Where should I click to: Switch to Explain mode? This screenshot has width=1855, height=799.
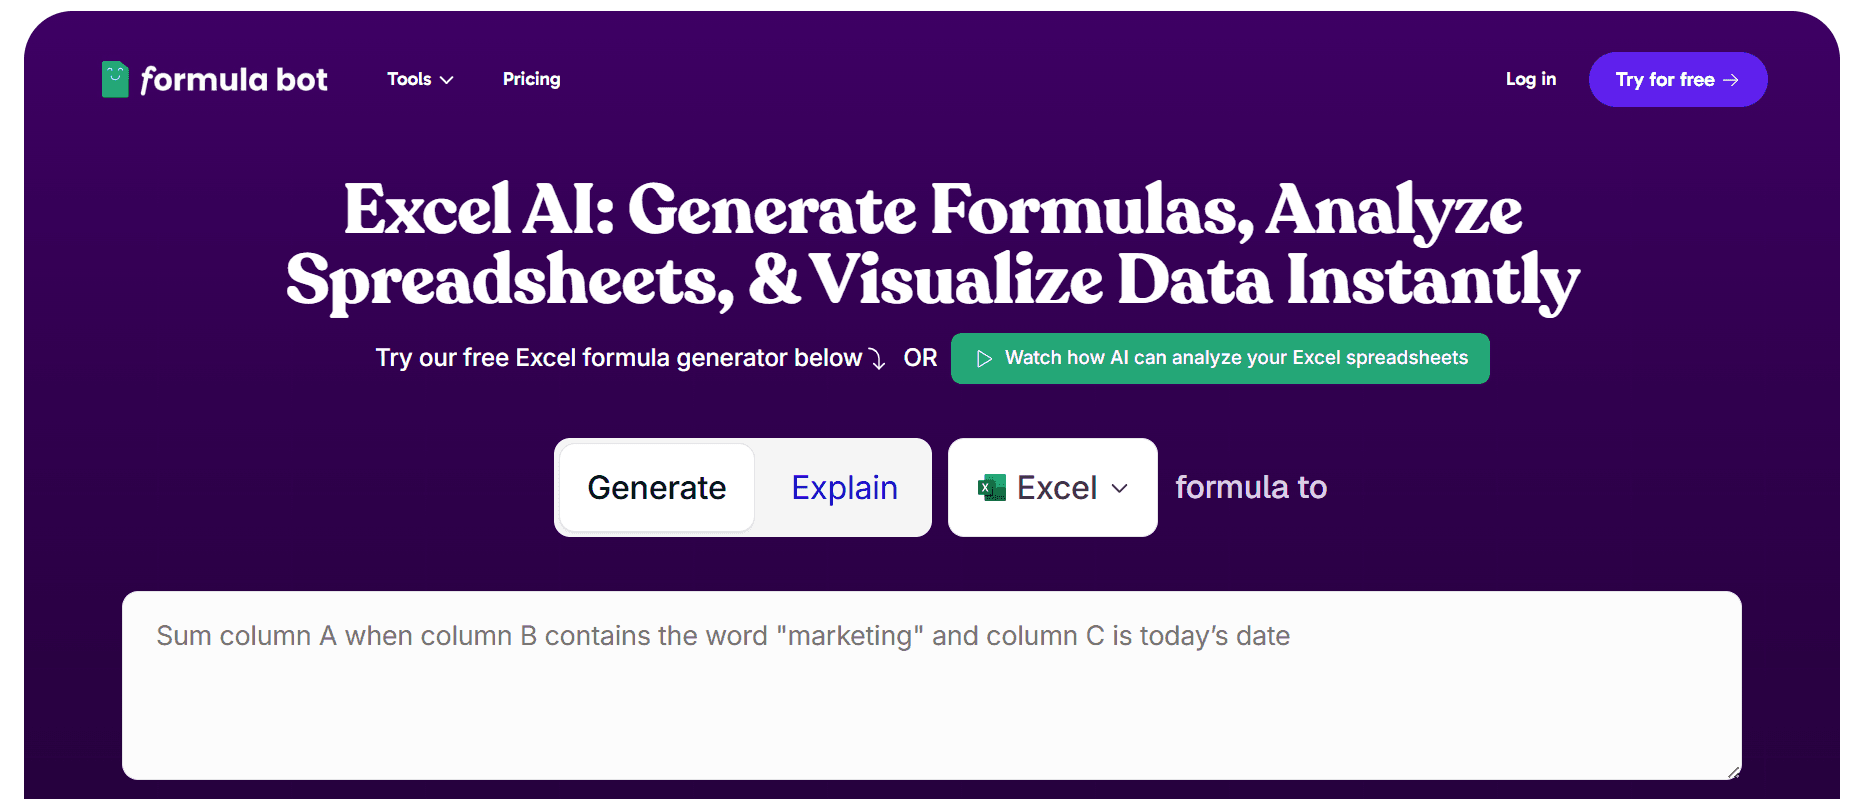pos(844,488)
